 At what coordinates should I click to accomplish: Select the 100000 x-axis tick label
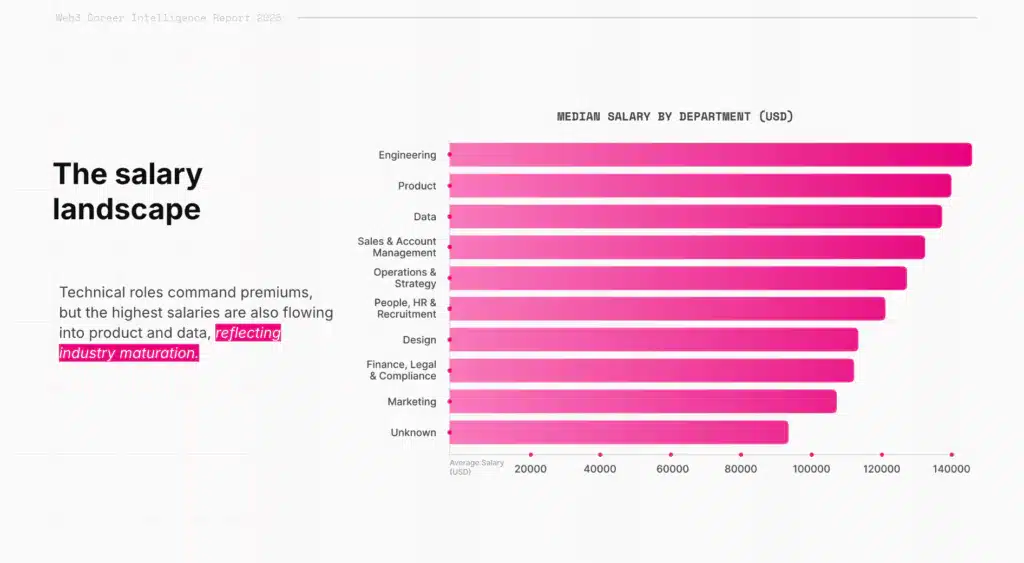click(x=811, y=468)
